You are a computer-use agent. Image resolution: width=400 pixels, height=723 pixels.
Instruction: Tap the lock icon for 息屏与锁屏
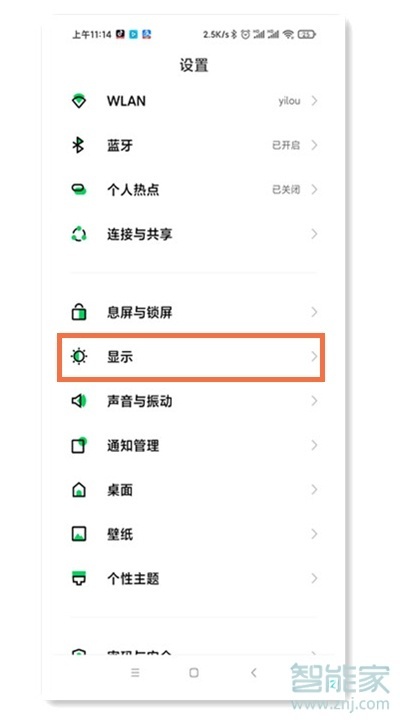click(x=79, y=312)
